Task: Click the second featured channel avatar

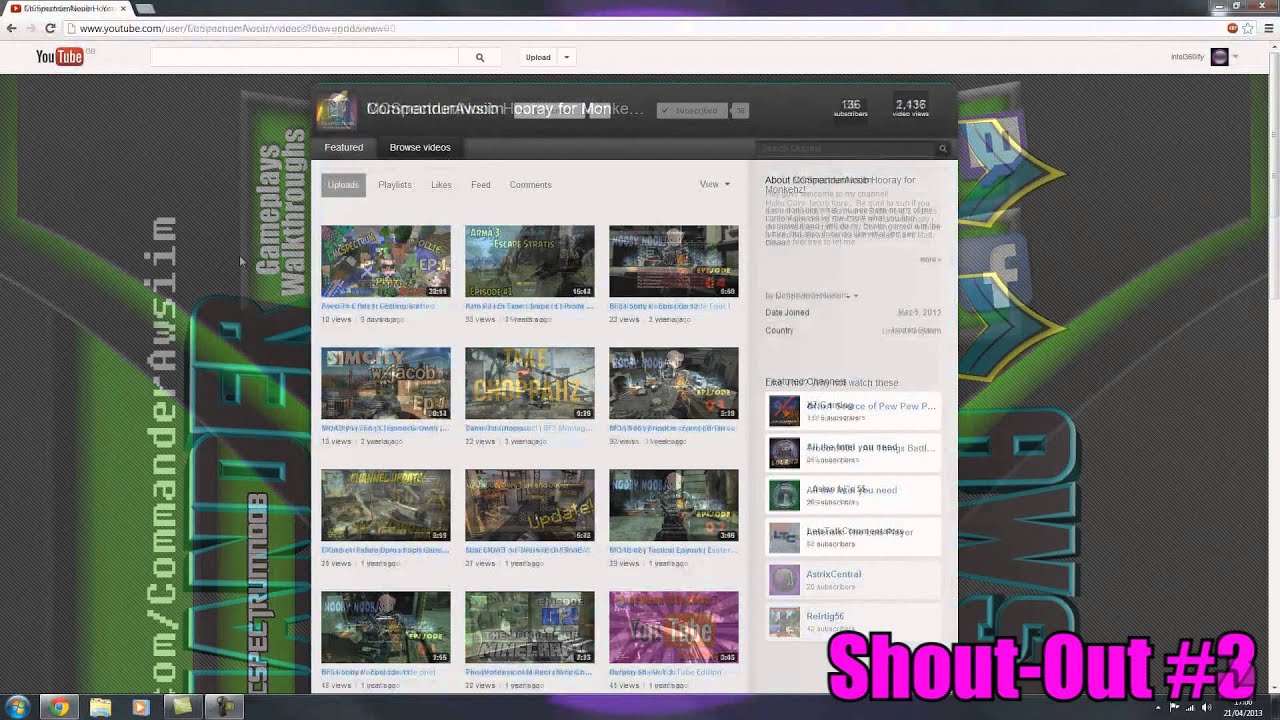Action: click(x=784, y=453)
